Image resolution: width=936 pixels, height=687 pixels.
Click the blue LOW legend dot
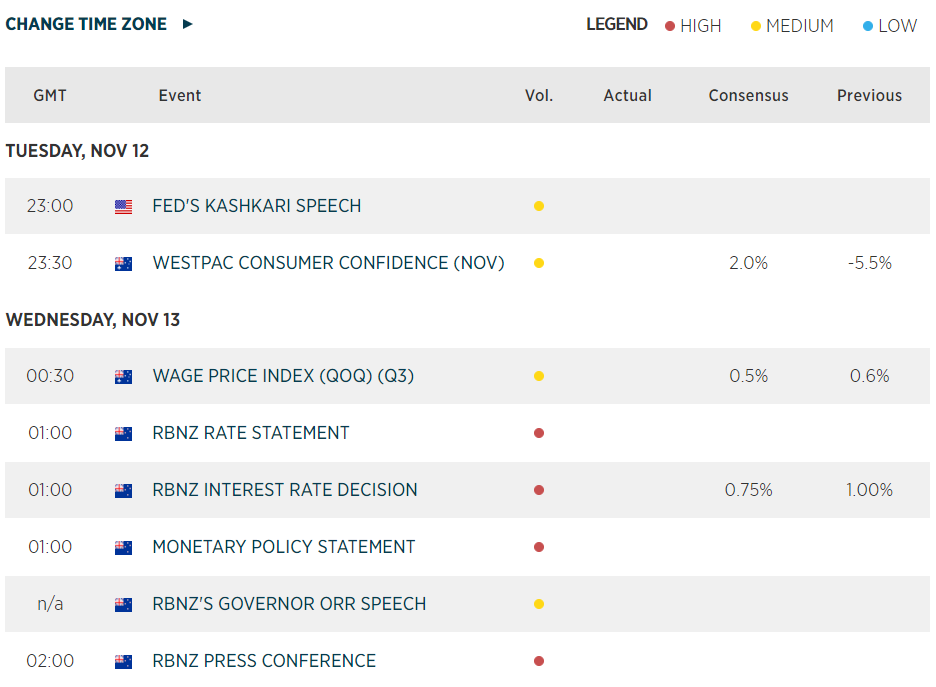tap(868, 26)
